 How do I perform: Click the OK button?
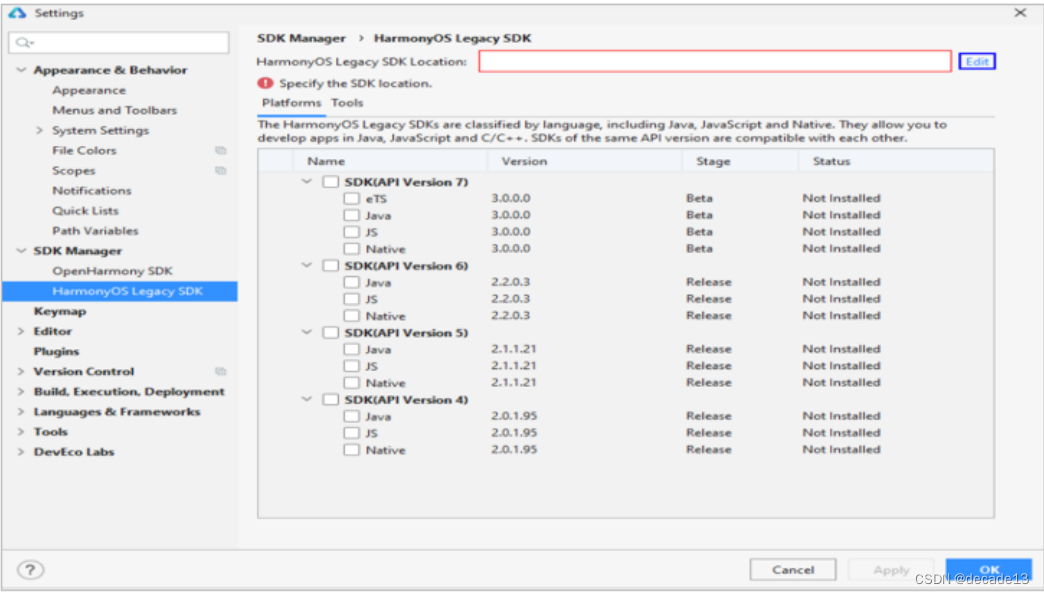pos(989,570)
